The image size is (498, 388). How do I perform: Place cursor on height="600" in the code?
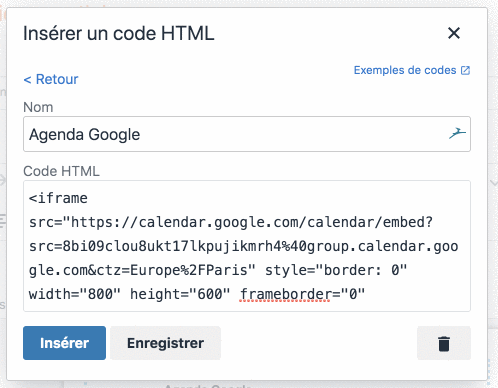point(180,294)
